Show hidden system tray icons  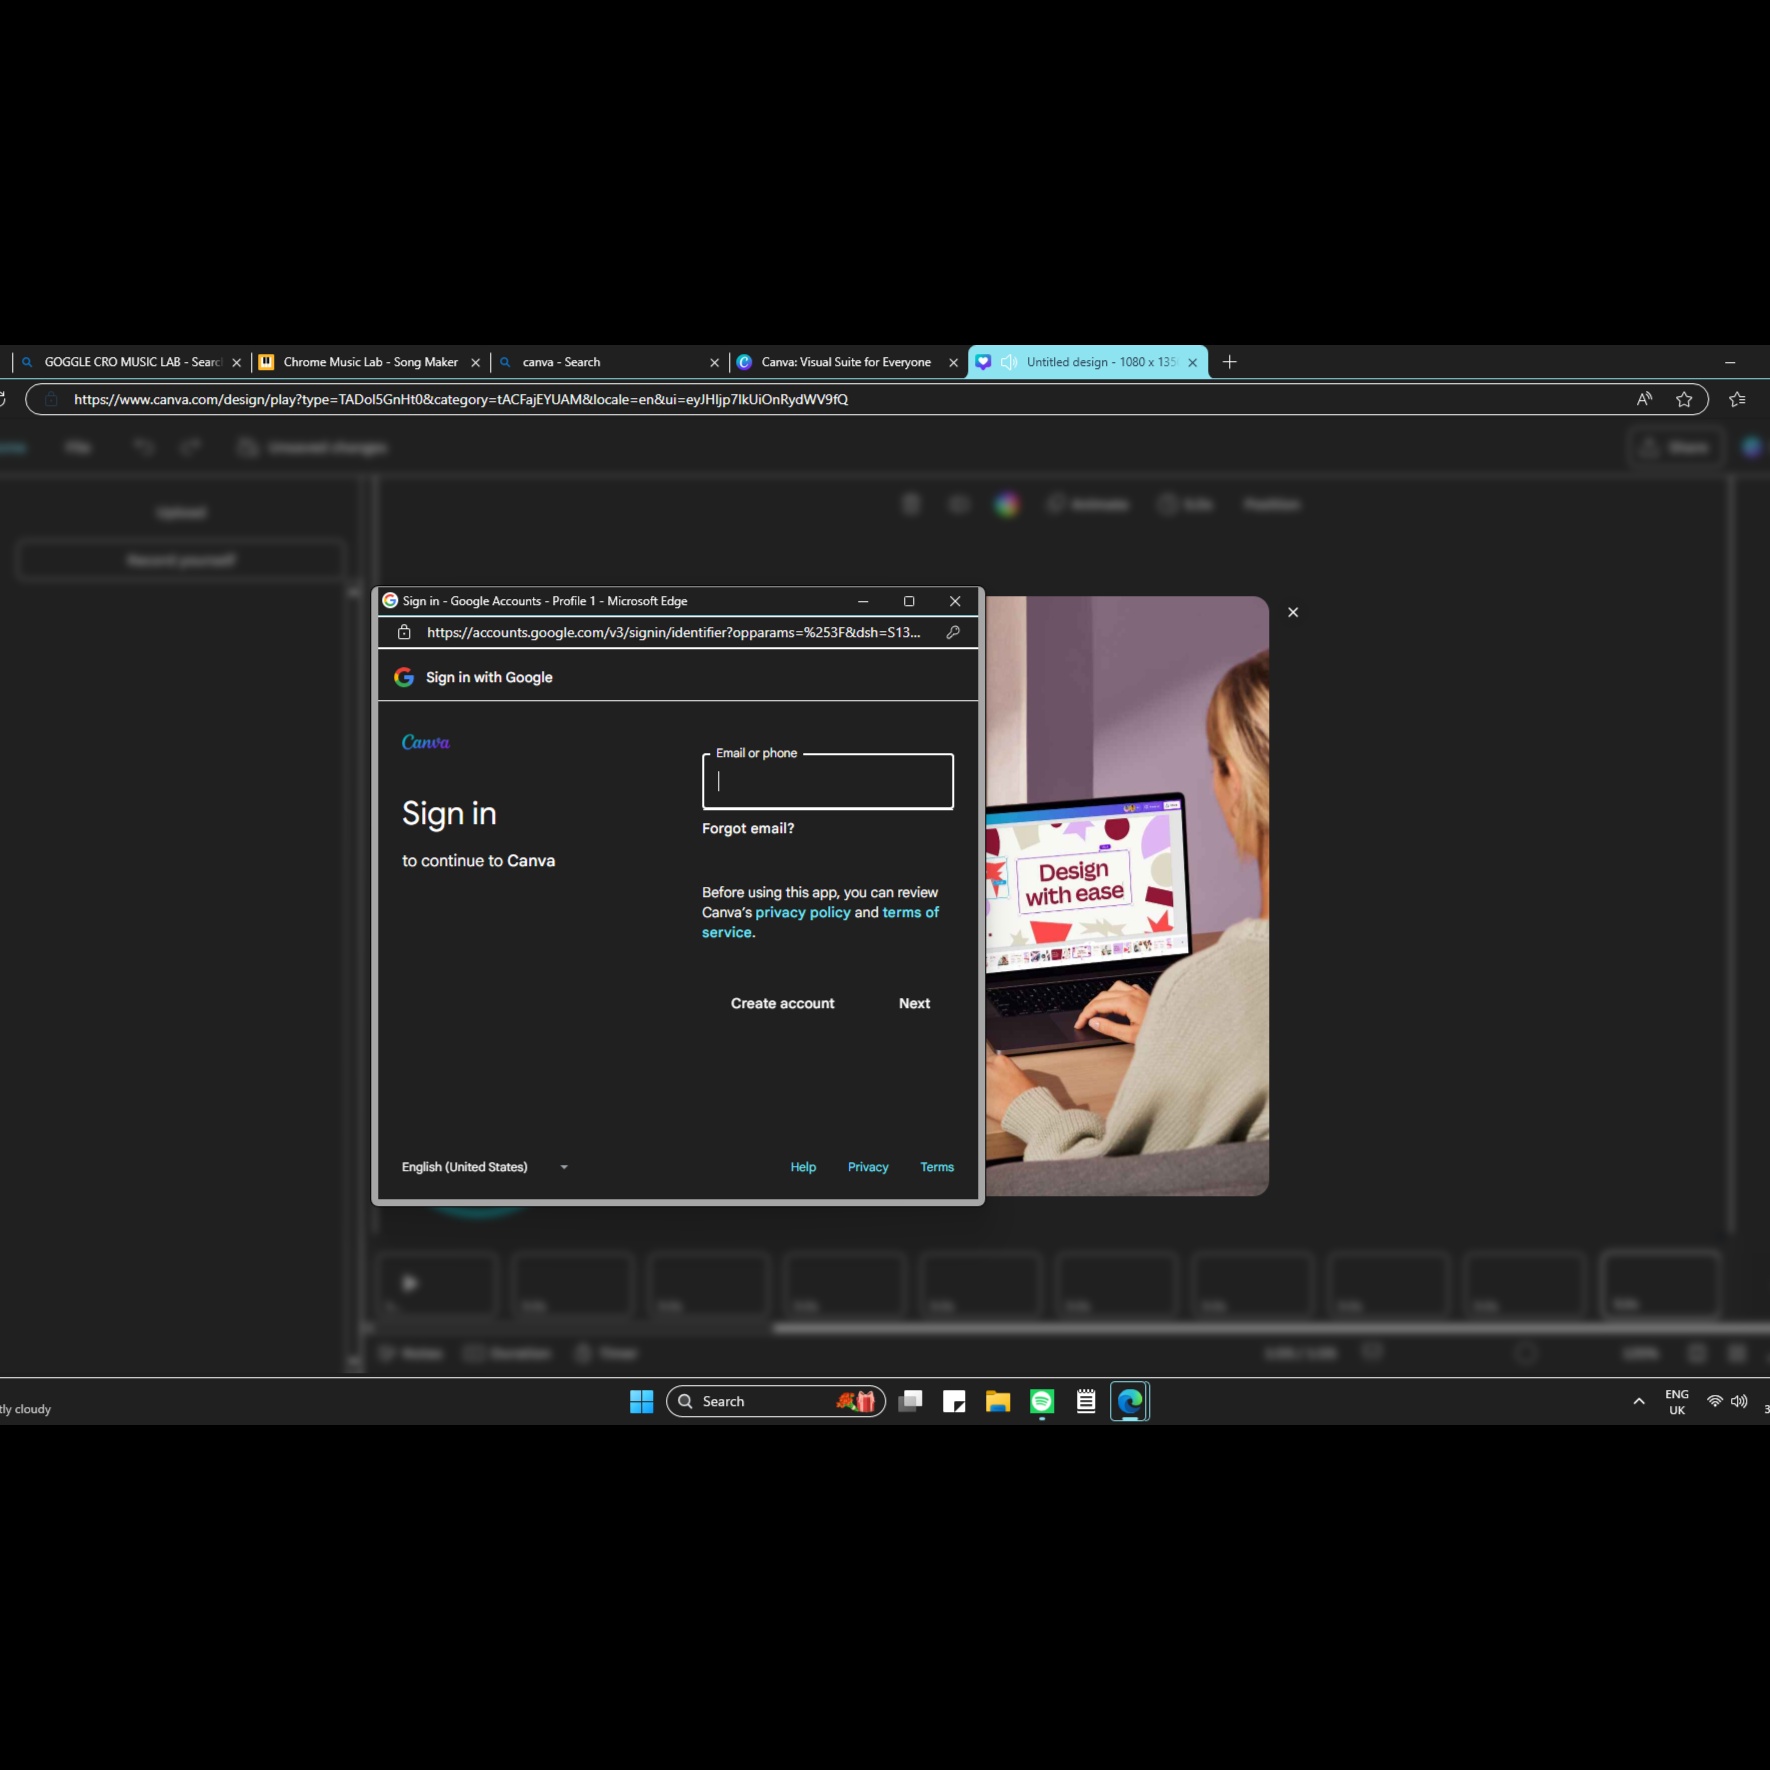click(x=1638, y=1401)
